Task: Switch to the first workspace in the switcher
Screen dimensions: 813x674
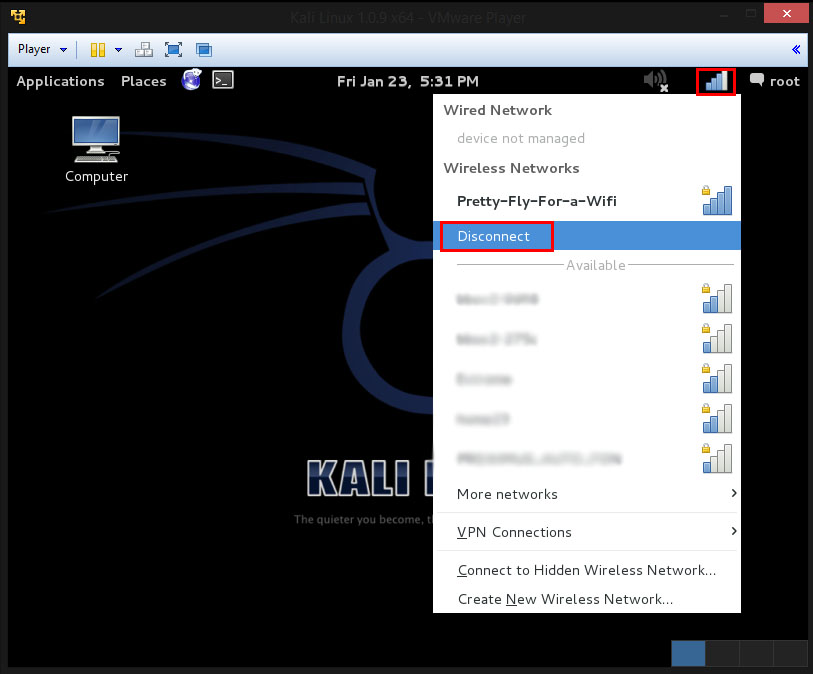Action: tap(688, 653)
